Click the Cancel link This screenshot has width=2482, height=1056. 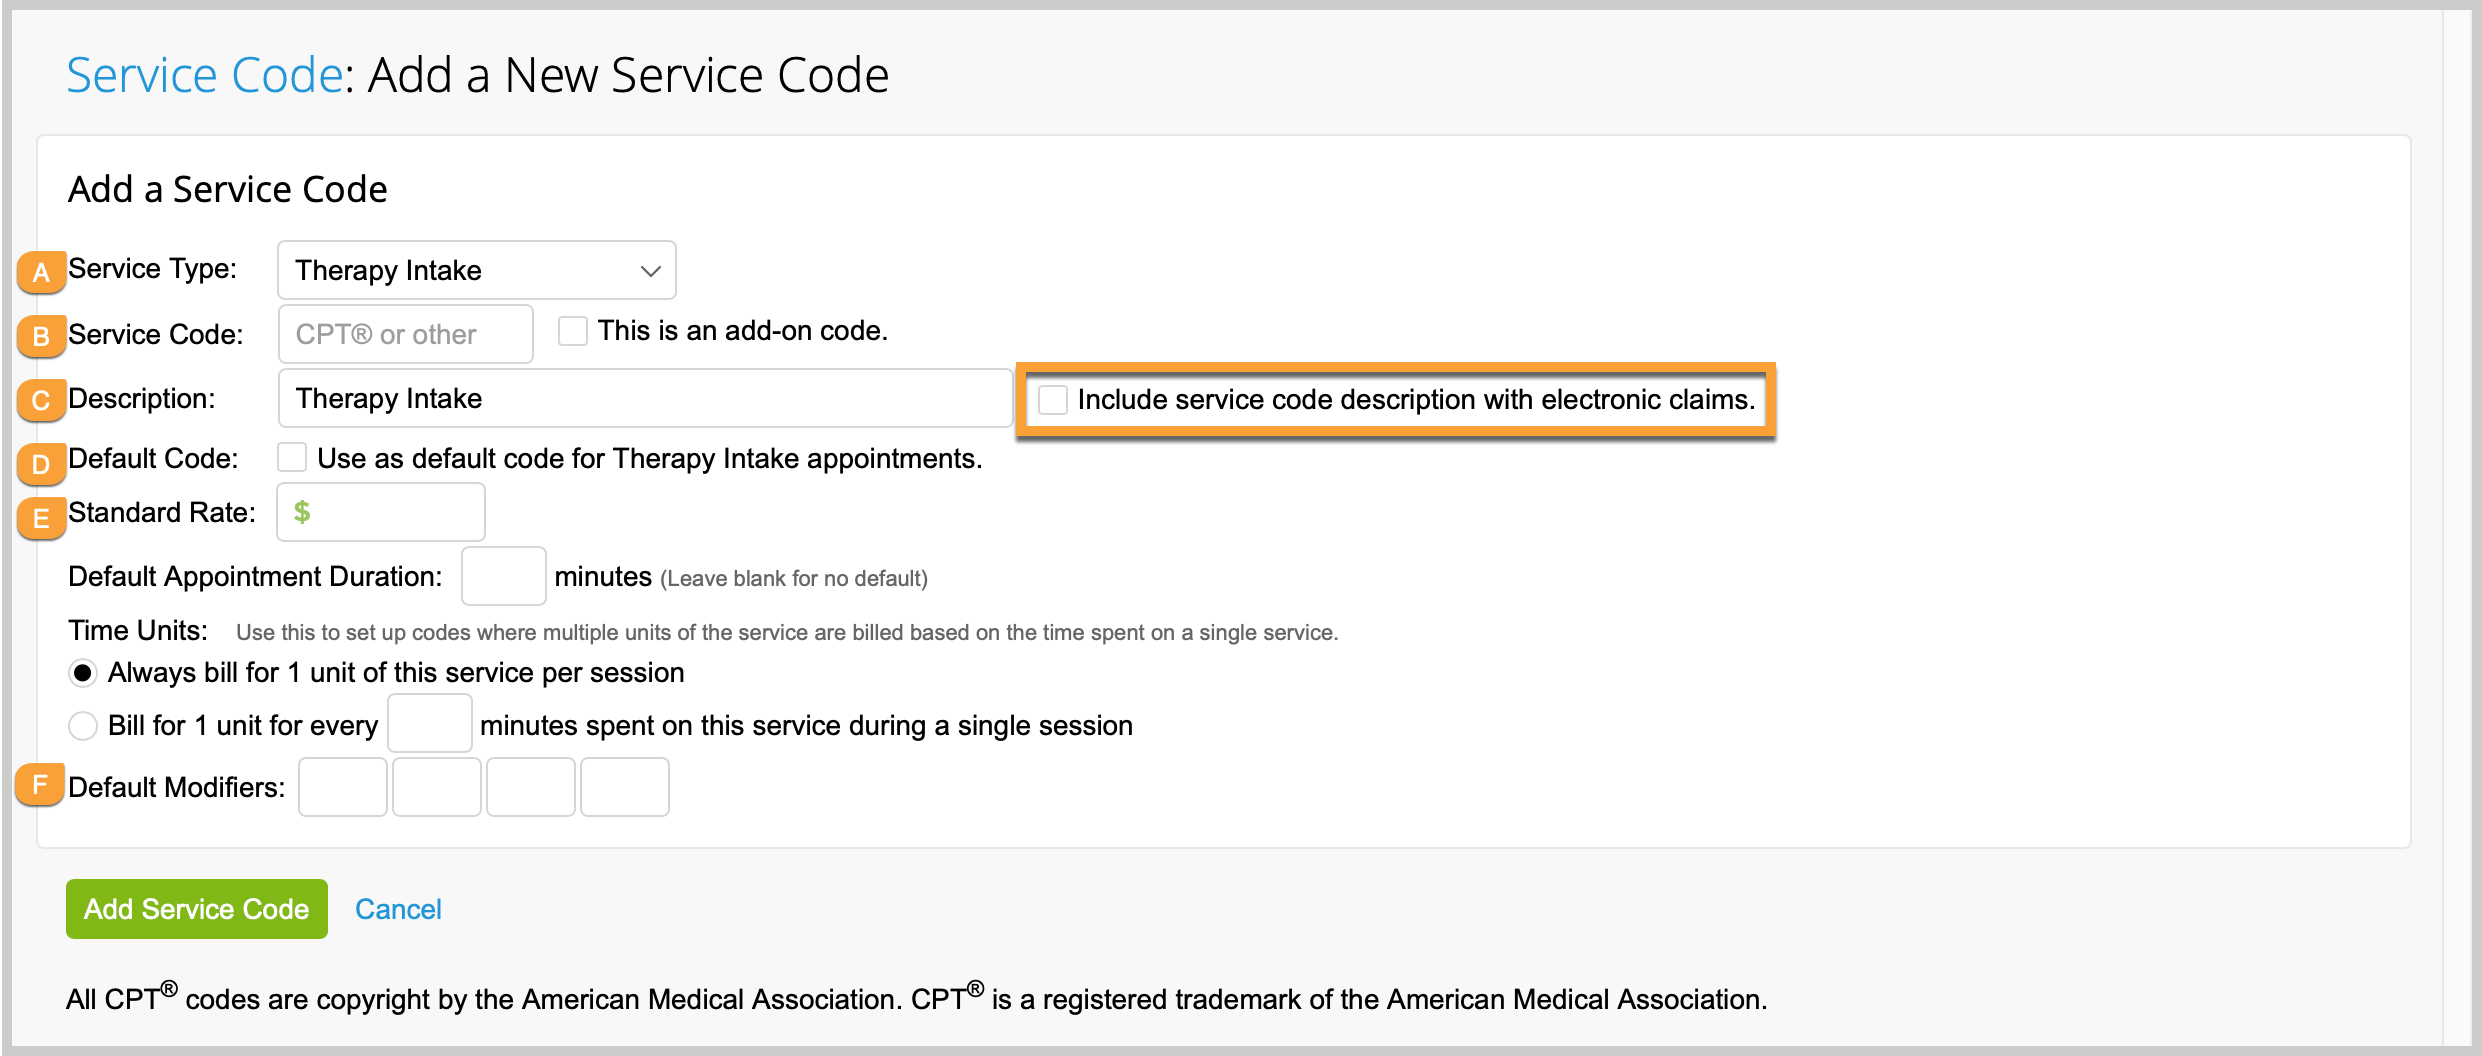(398, 909)
